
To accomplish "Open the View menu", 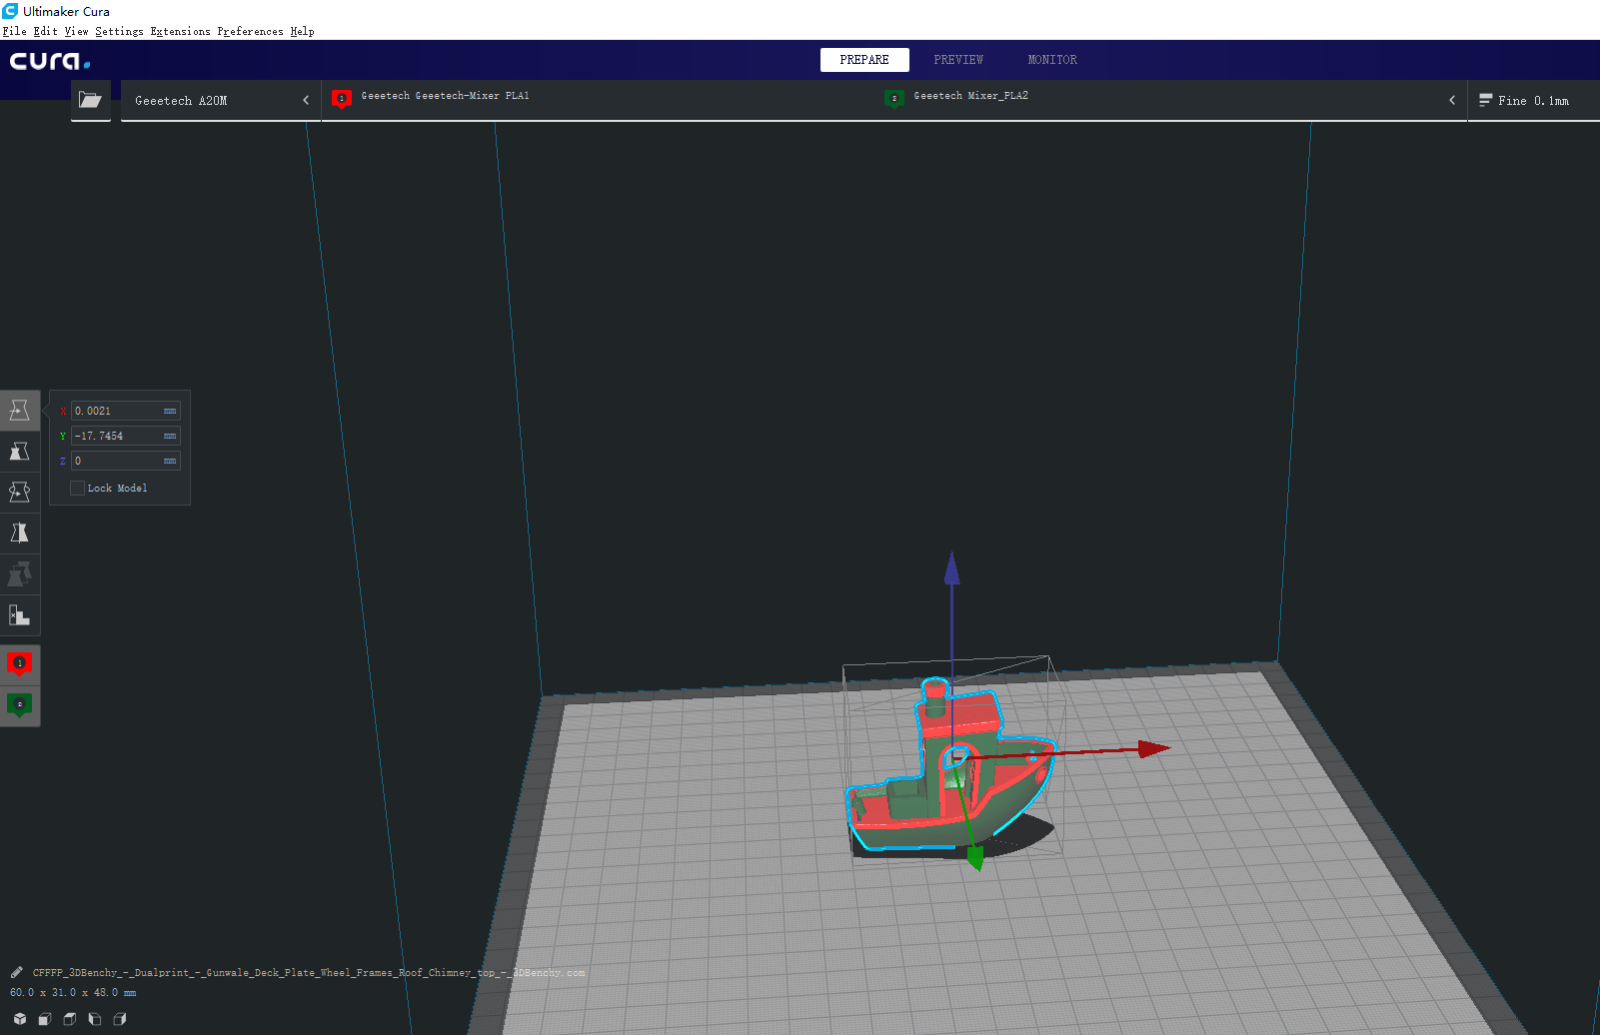I will coord(76,31).
